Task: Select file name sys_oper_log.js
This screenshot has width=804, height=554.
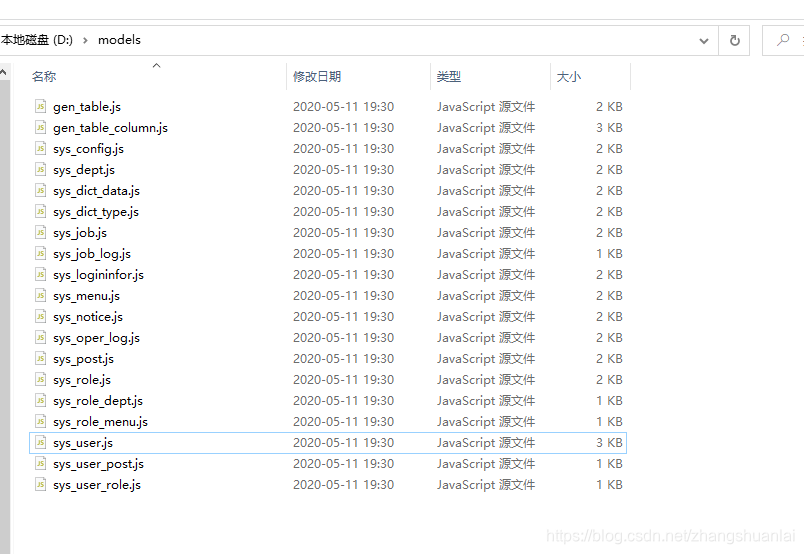Action: click(x=96, y=338)
